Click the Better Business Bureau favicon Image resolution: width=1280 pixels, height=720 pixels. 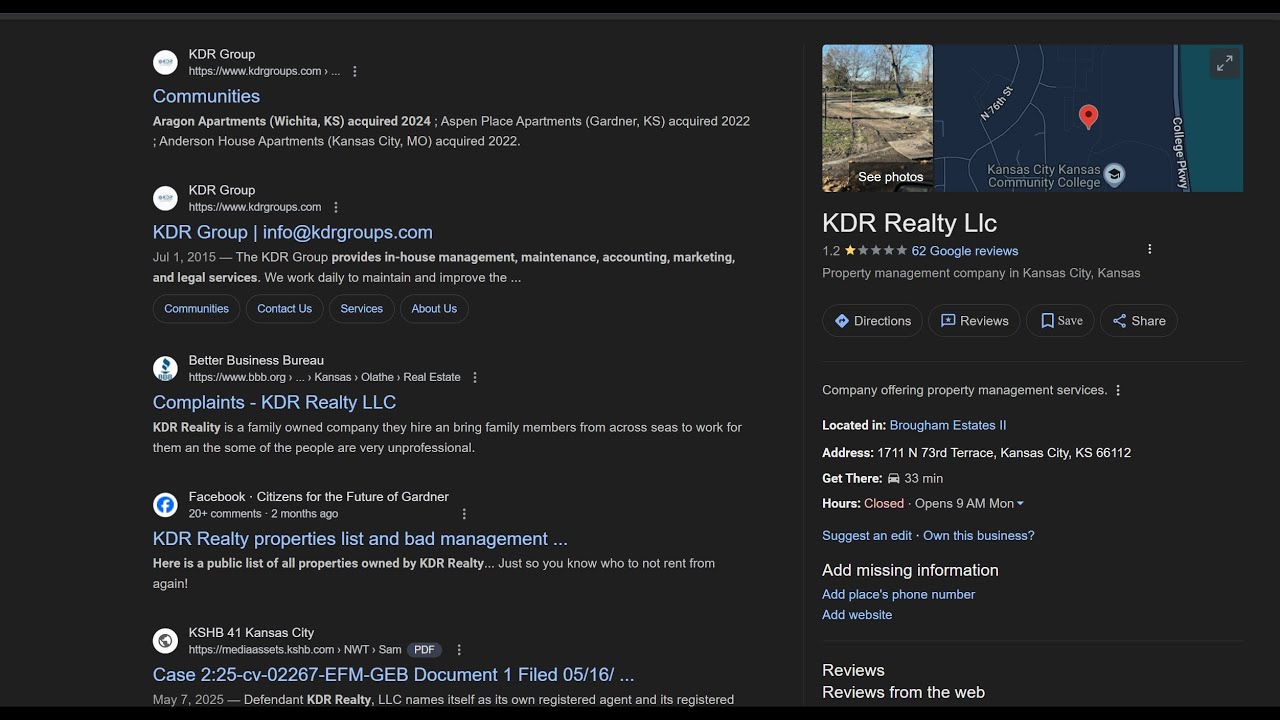click(x=165, y=368)
